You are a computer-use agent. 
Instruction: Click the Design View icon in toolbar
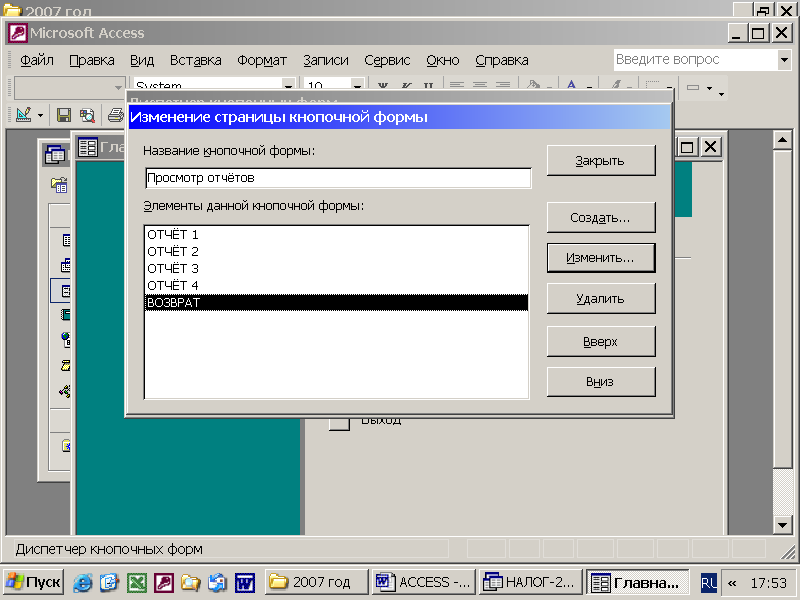click(23, 115)
